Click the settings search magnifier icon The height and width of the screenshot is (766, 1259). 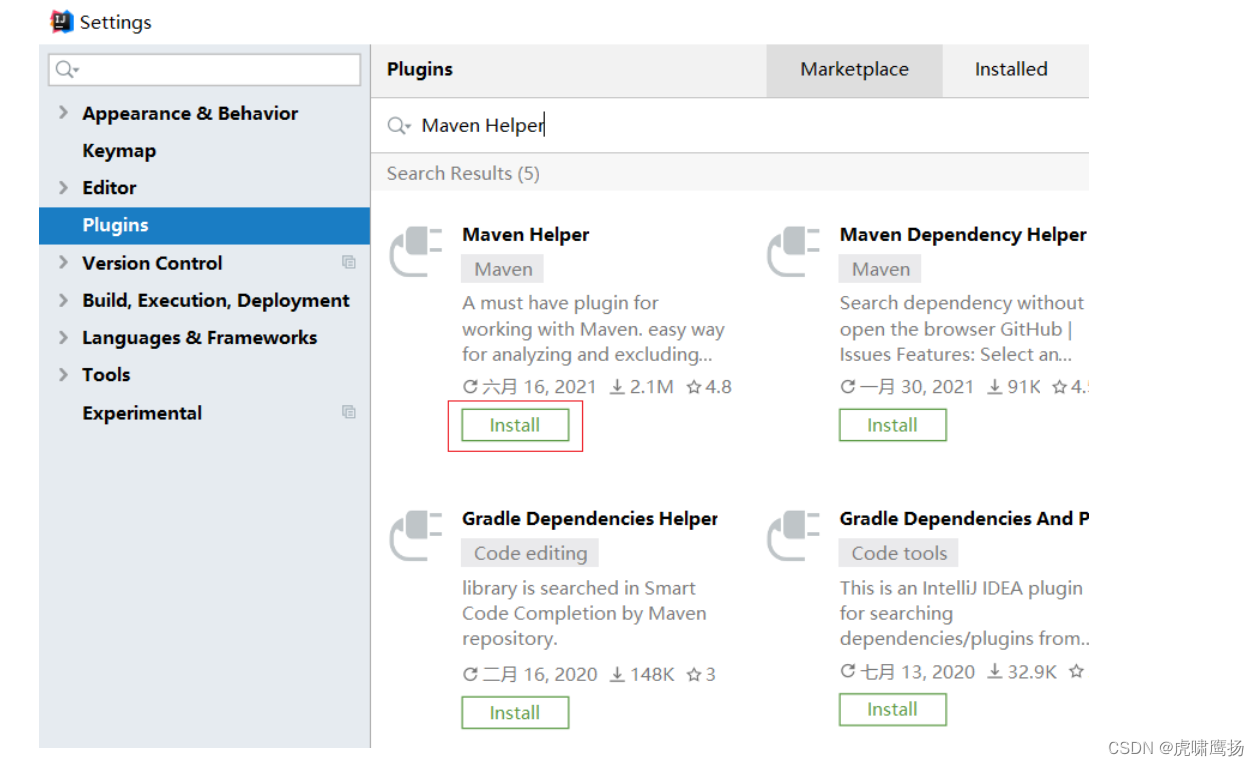63,69
